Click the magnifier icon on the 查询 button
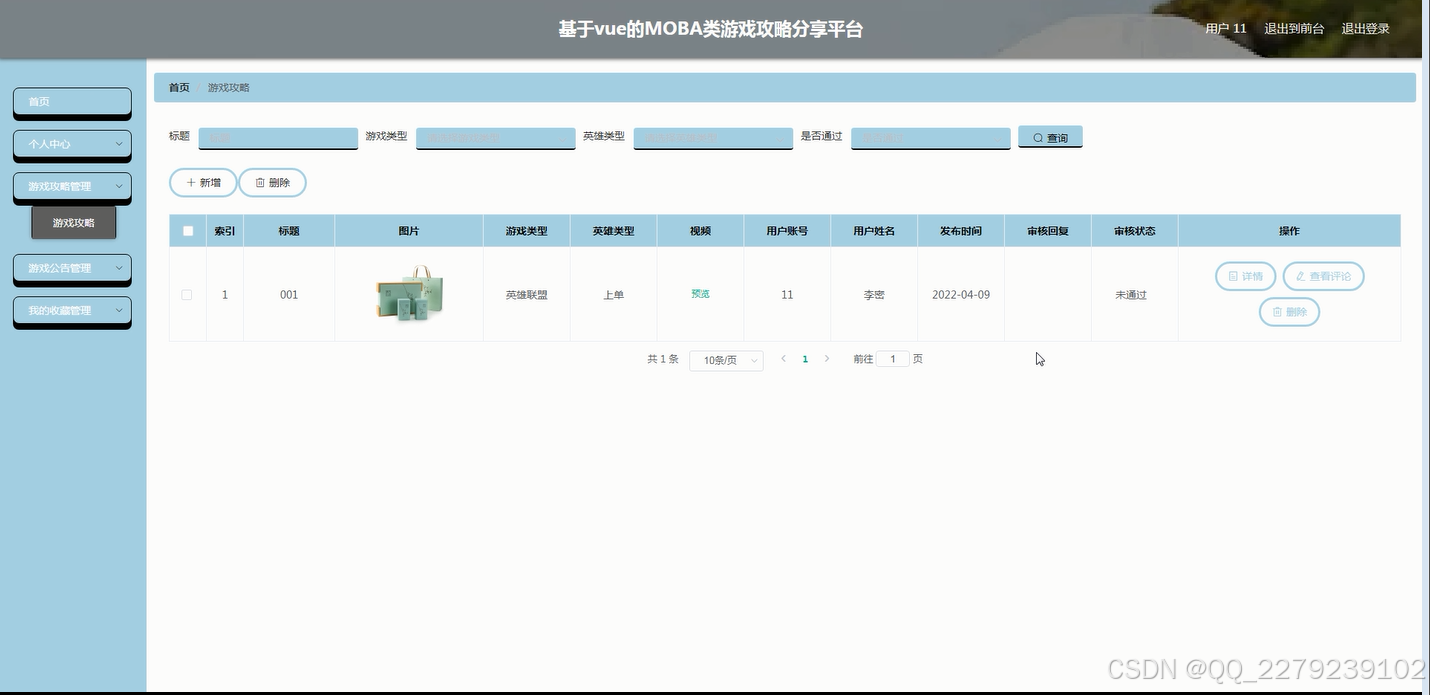The image size is (1430, 695). (1039, 137)
